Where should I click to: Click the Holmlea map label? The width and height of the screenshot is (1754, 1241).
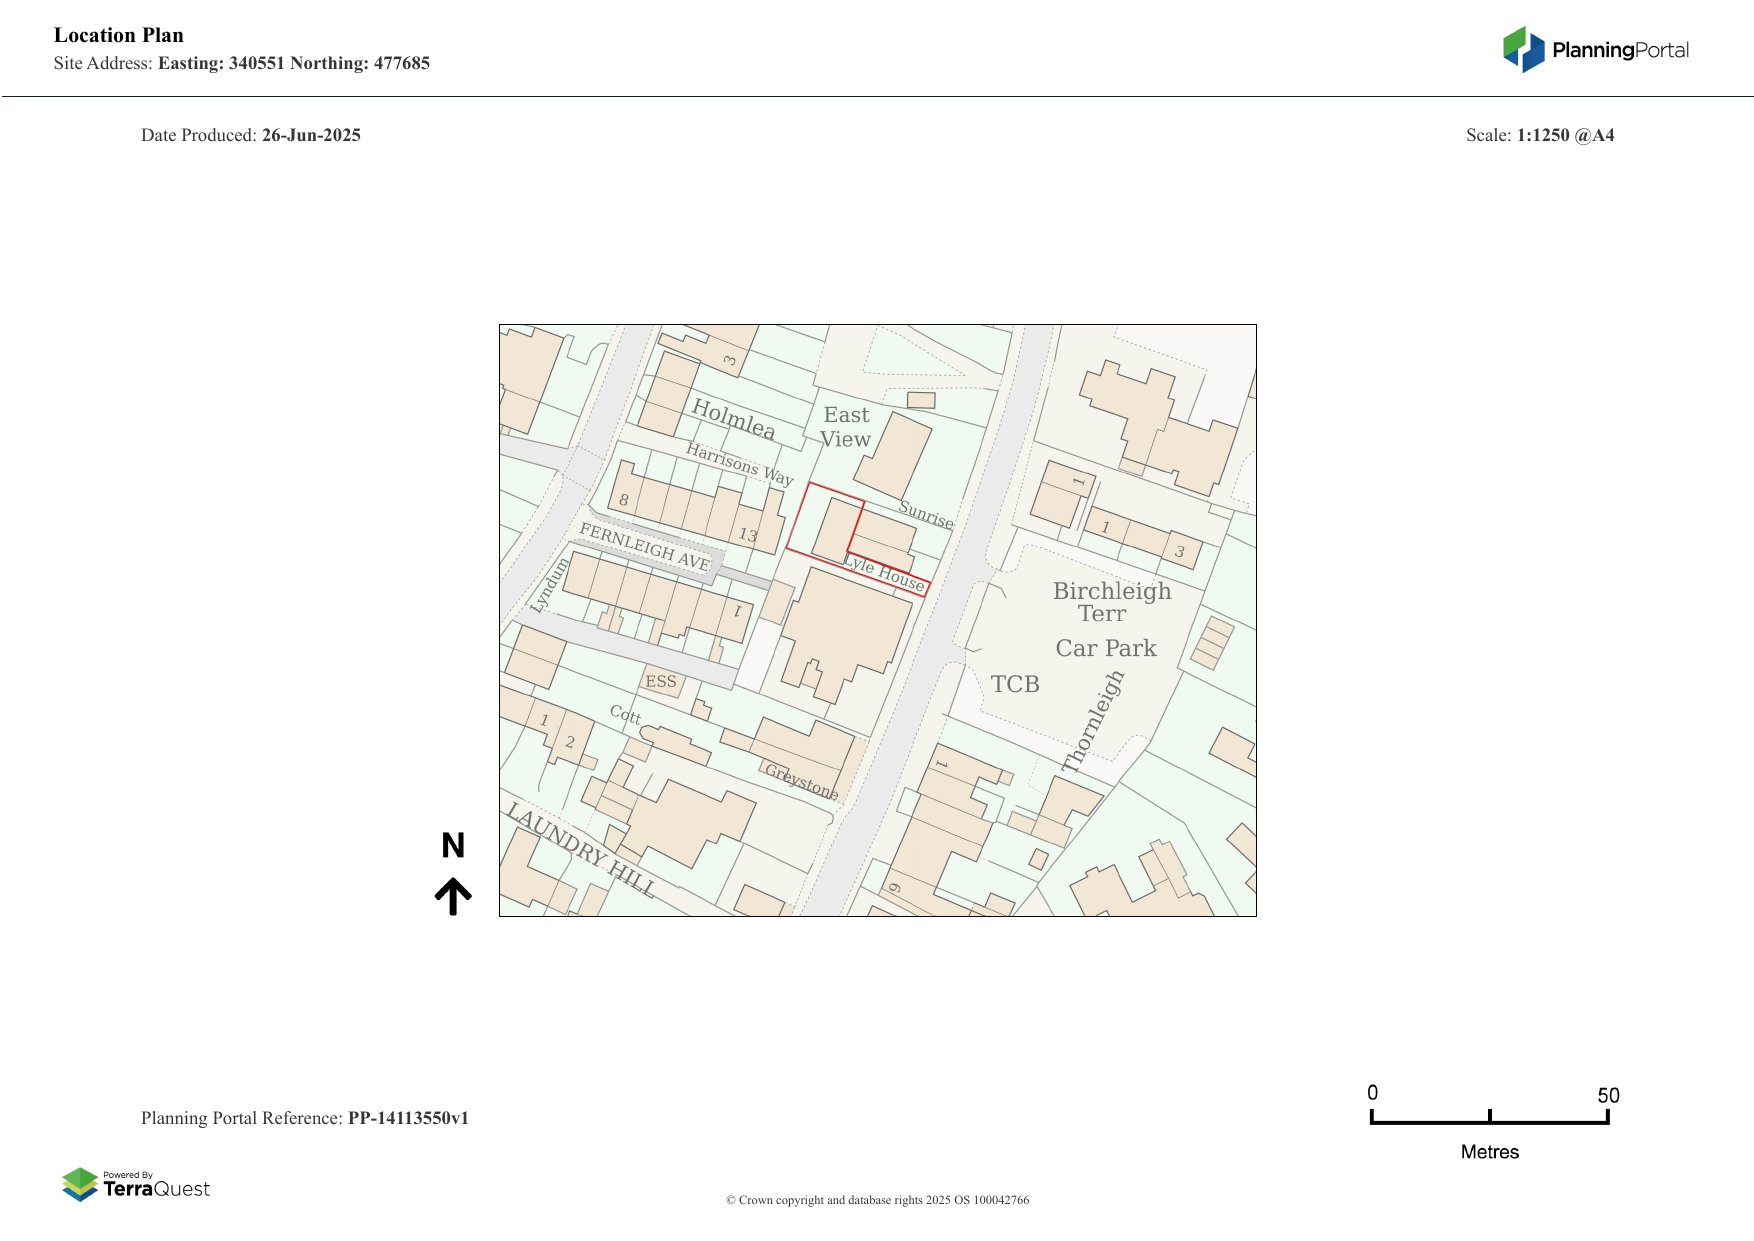coord(733,418)
